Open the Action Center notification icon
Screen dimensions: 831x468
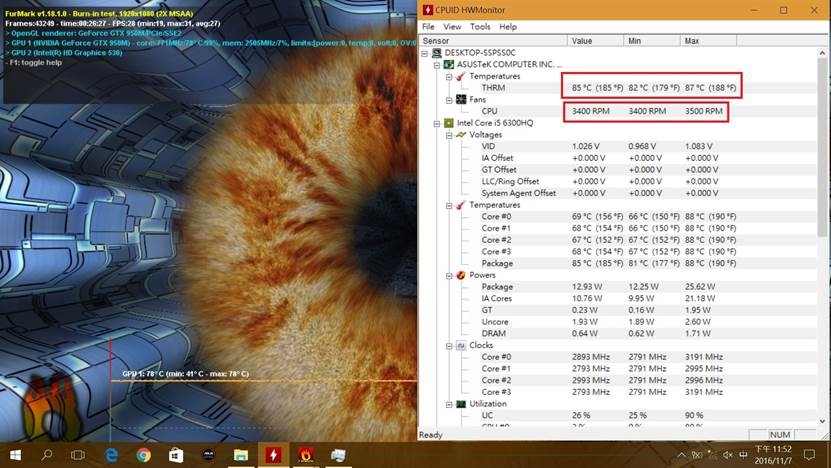tap(809, 455)
